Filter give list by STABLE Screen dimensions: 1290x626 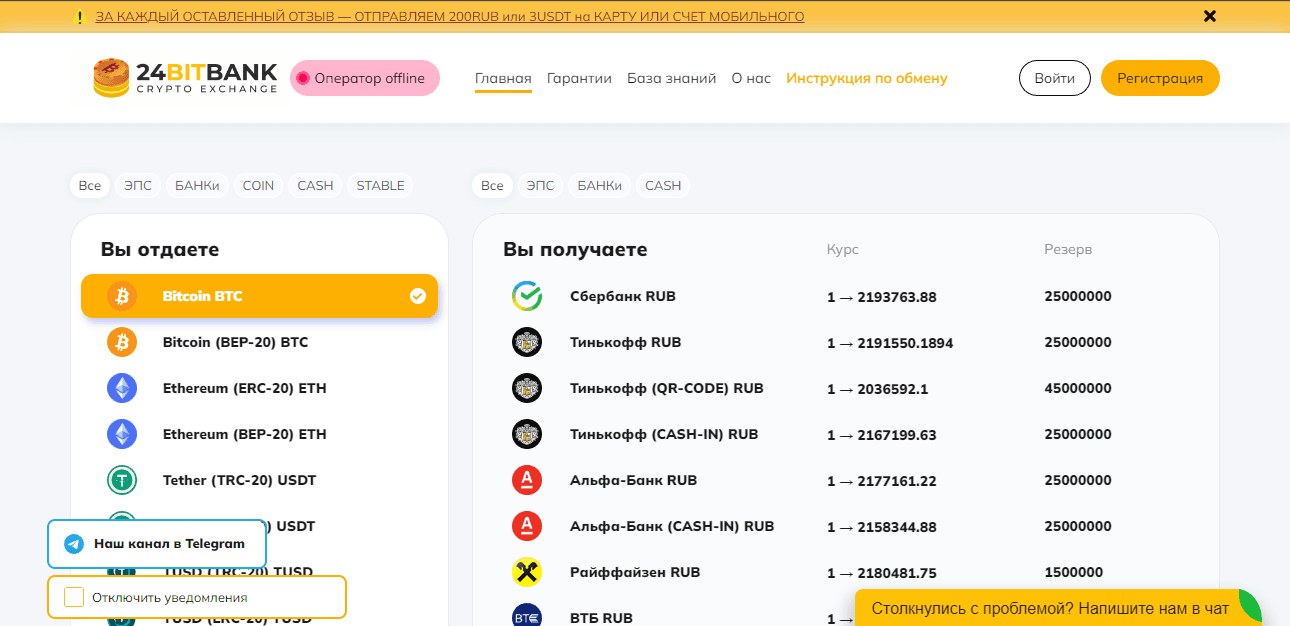click(380, 186)
